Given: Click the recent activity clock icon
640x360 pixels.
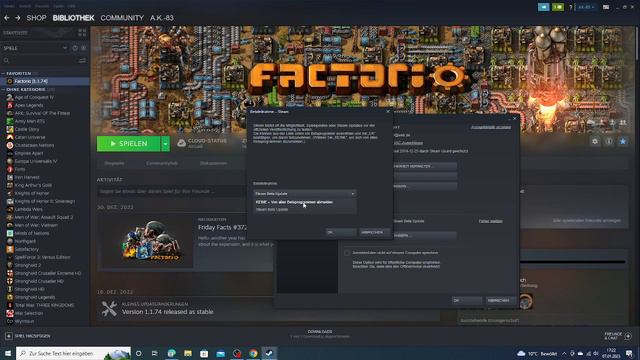Looking at the screenshot, I should pyautogui.click(x=75, y=48).
